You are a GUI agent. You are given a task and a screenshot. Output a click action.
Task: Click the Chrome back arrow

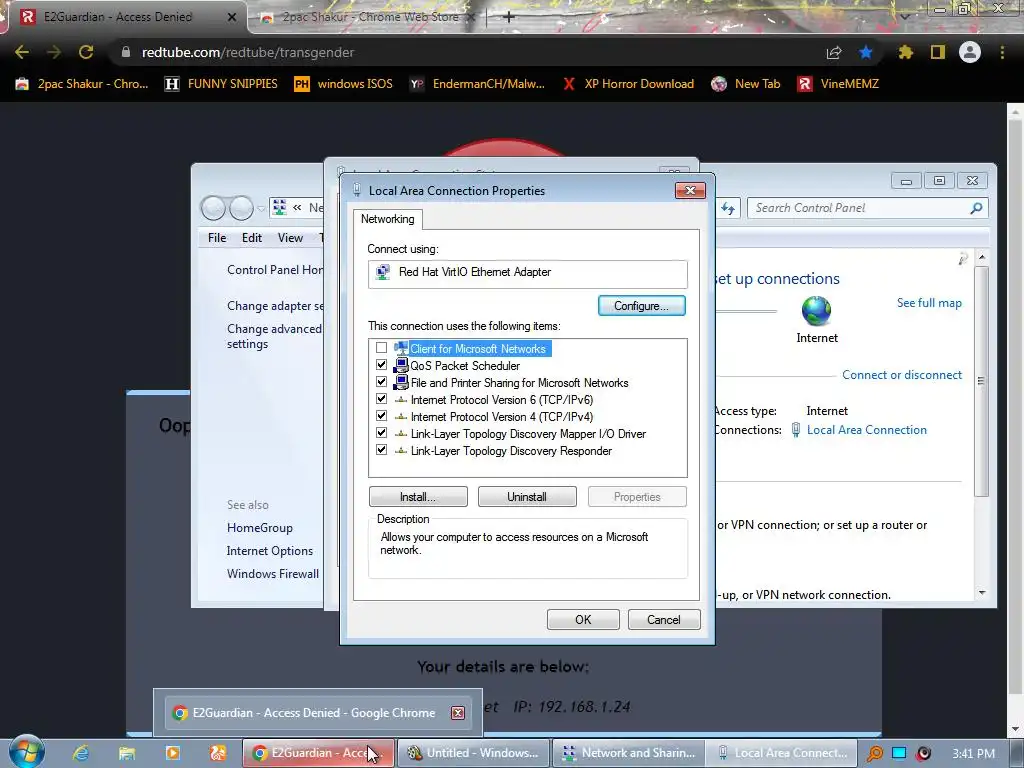[22, 52]
